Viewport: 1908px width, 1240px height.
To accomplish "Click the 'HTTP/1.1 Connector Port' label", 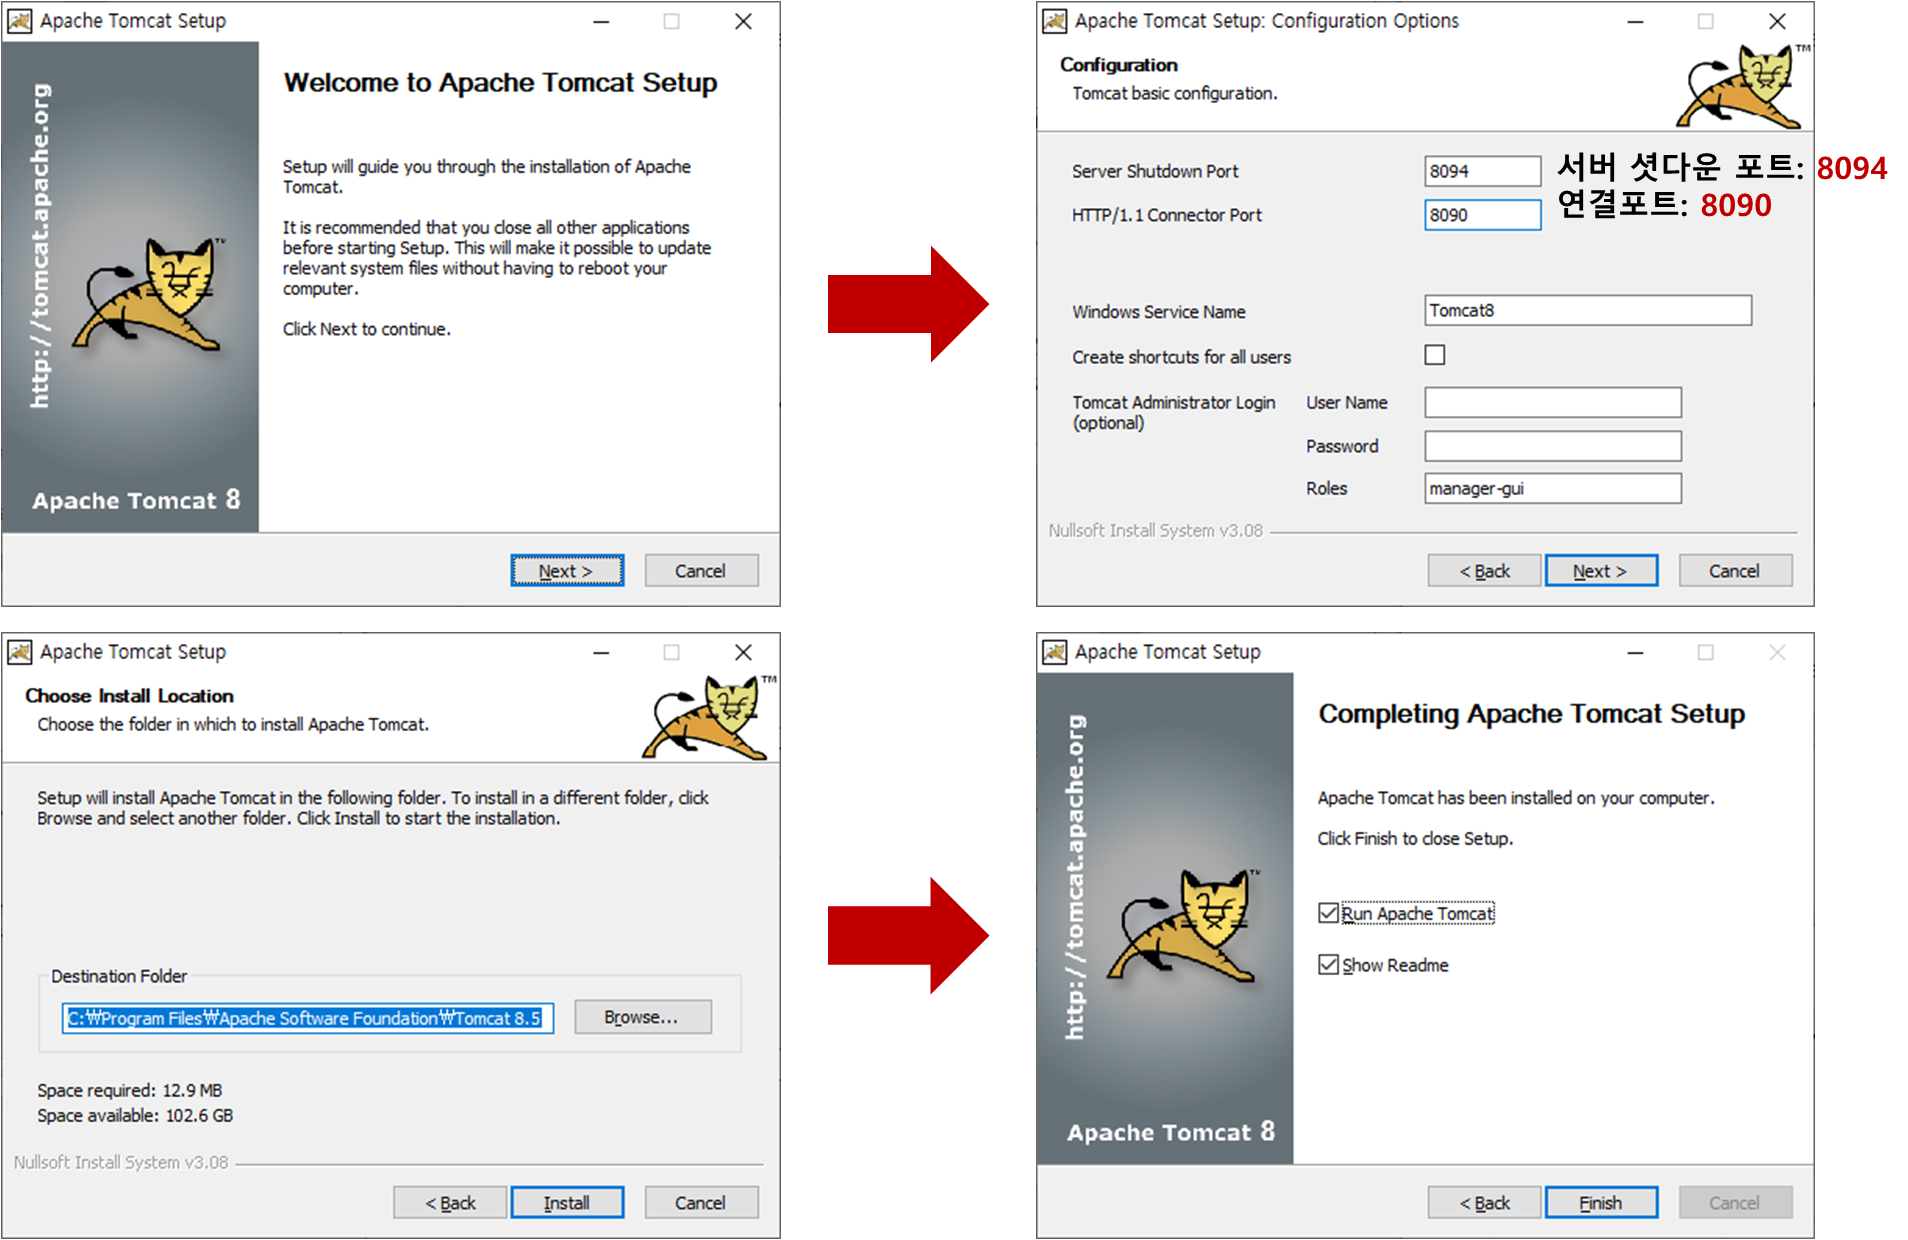I will pos(1167,215).
